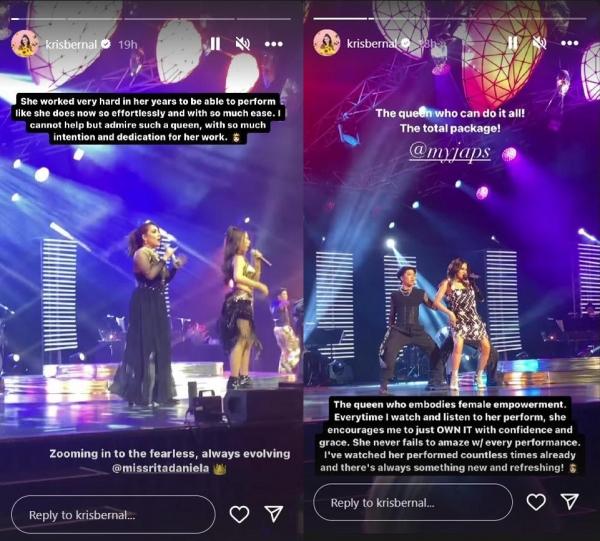Jump using right story progress bar
The height and width of the screenshot is (541, 600).
pos(450,18)
